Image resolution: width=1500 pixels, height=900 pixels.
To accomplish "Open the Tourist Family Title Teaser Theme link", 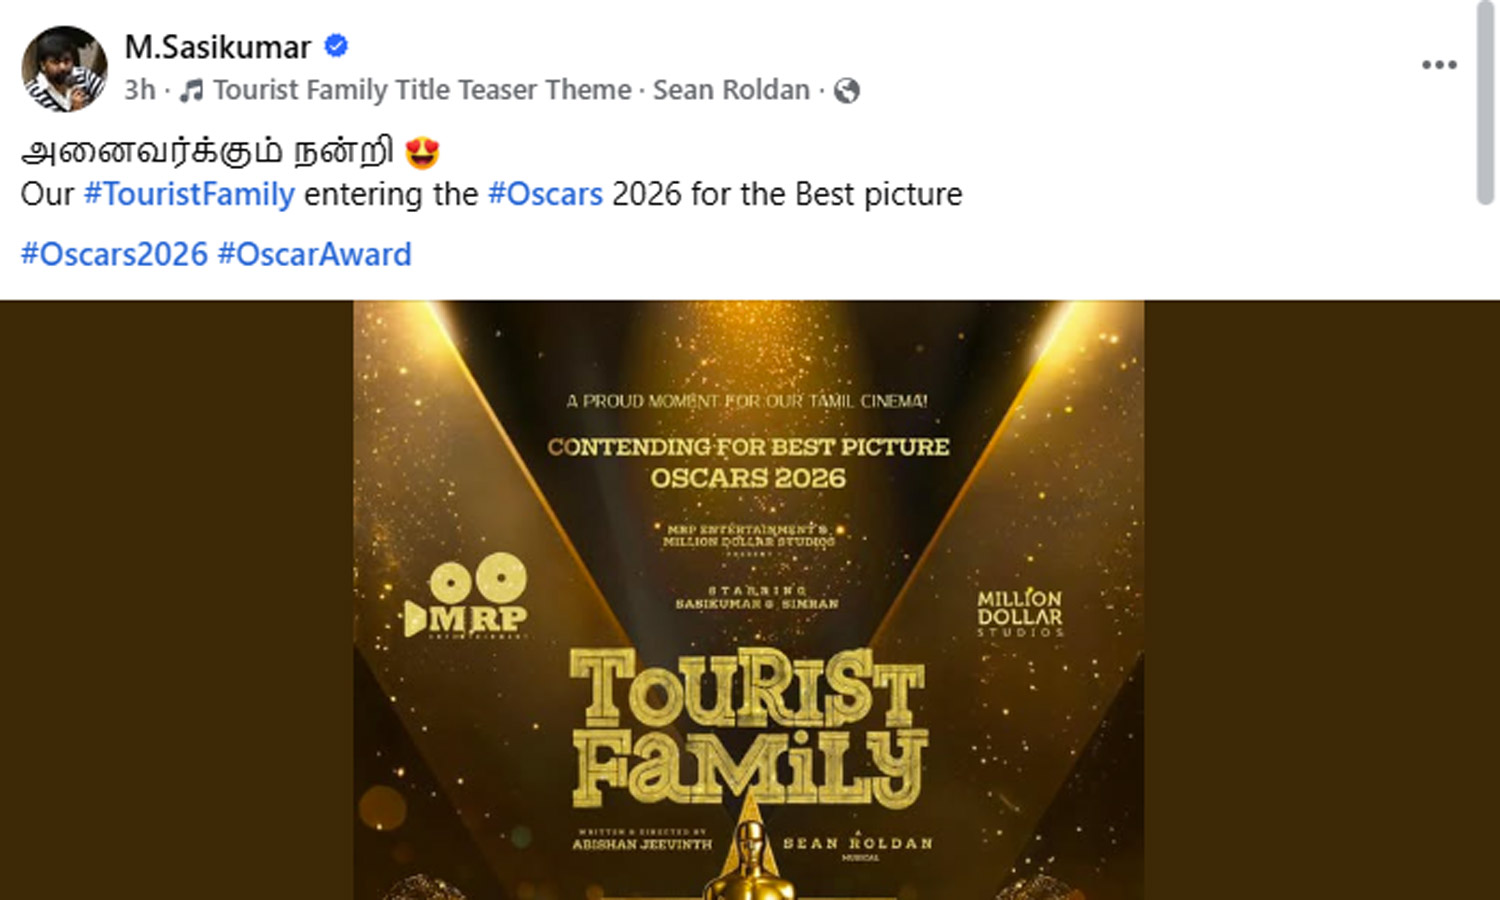I will pyautogui.click(x=422, y=90).
